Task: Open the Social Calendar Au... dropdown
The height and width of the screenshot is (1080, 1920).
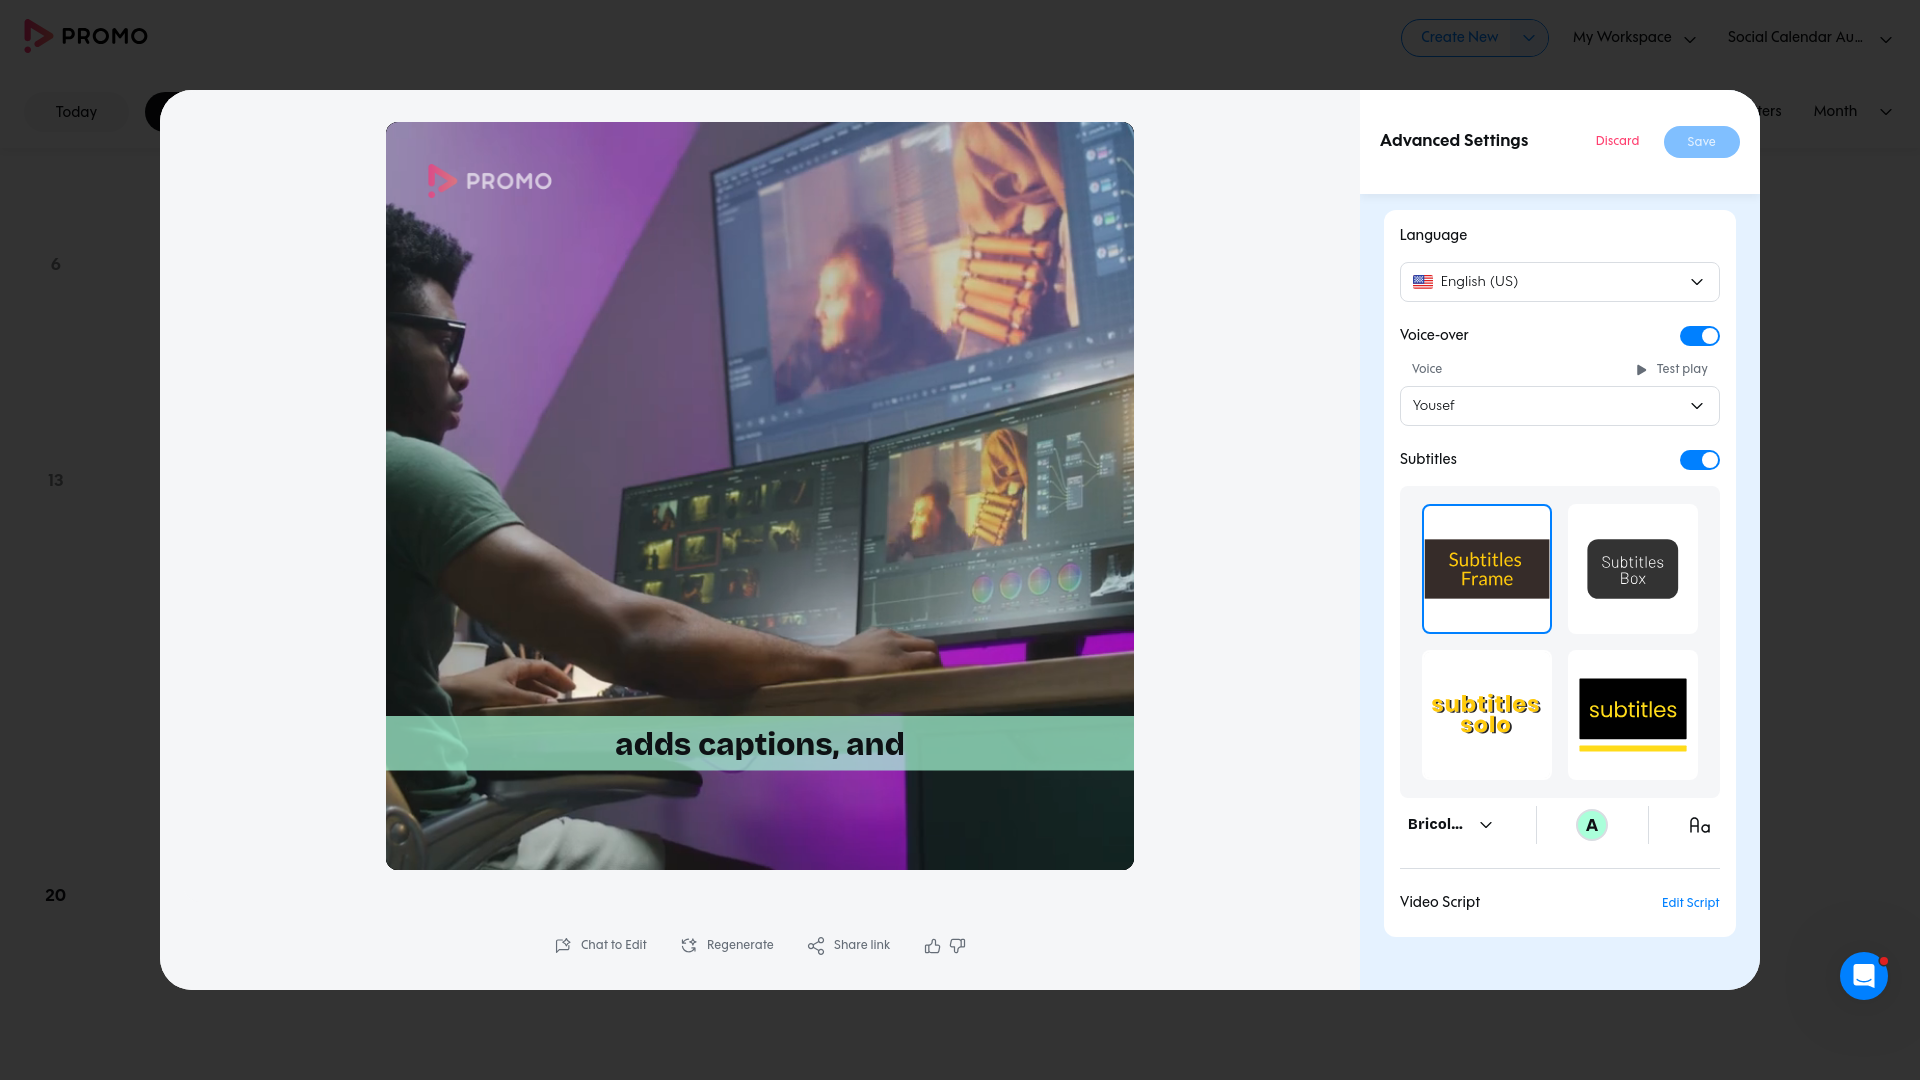Action: 1809,38
